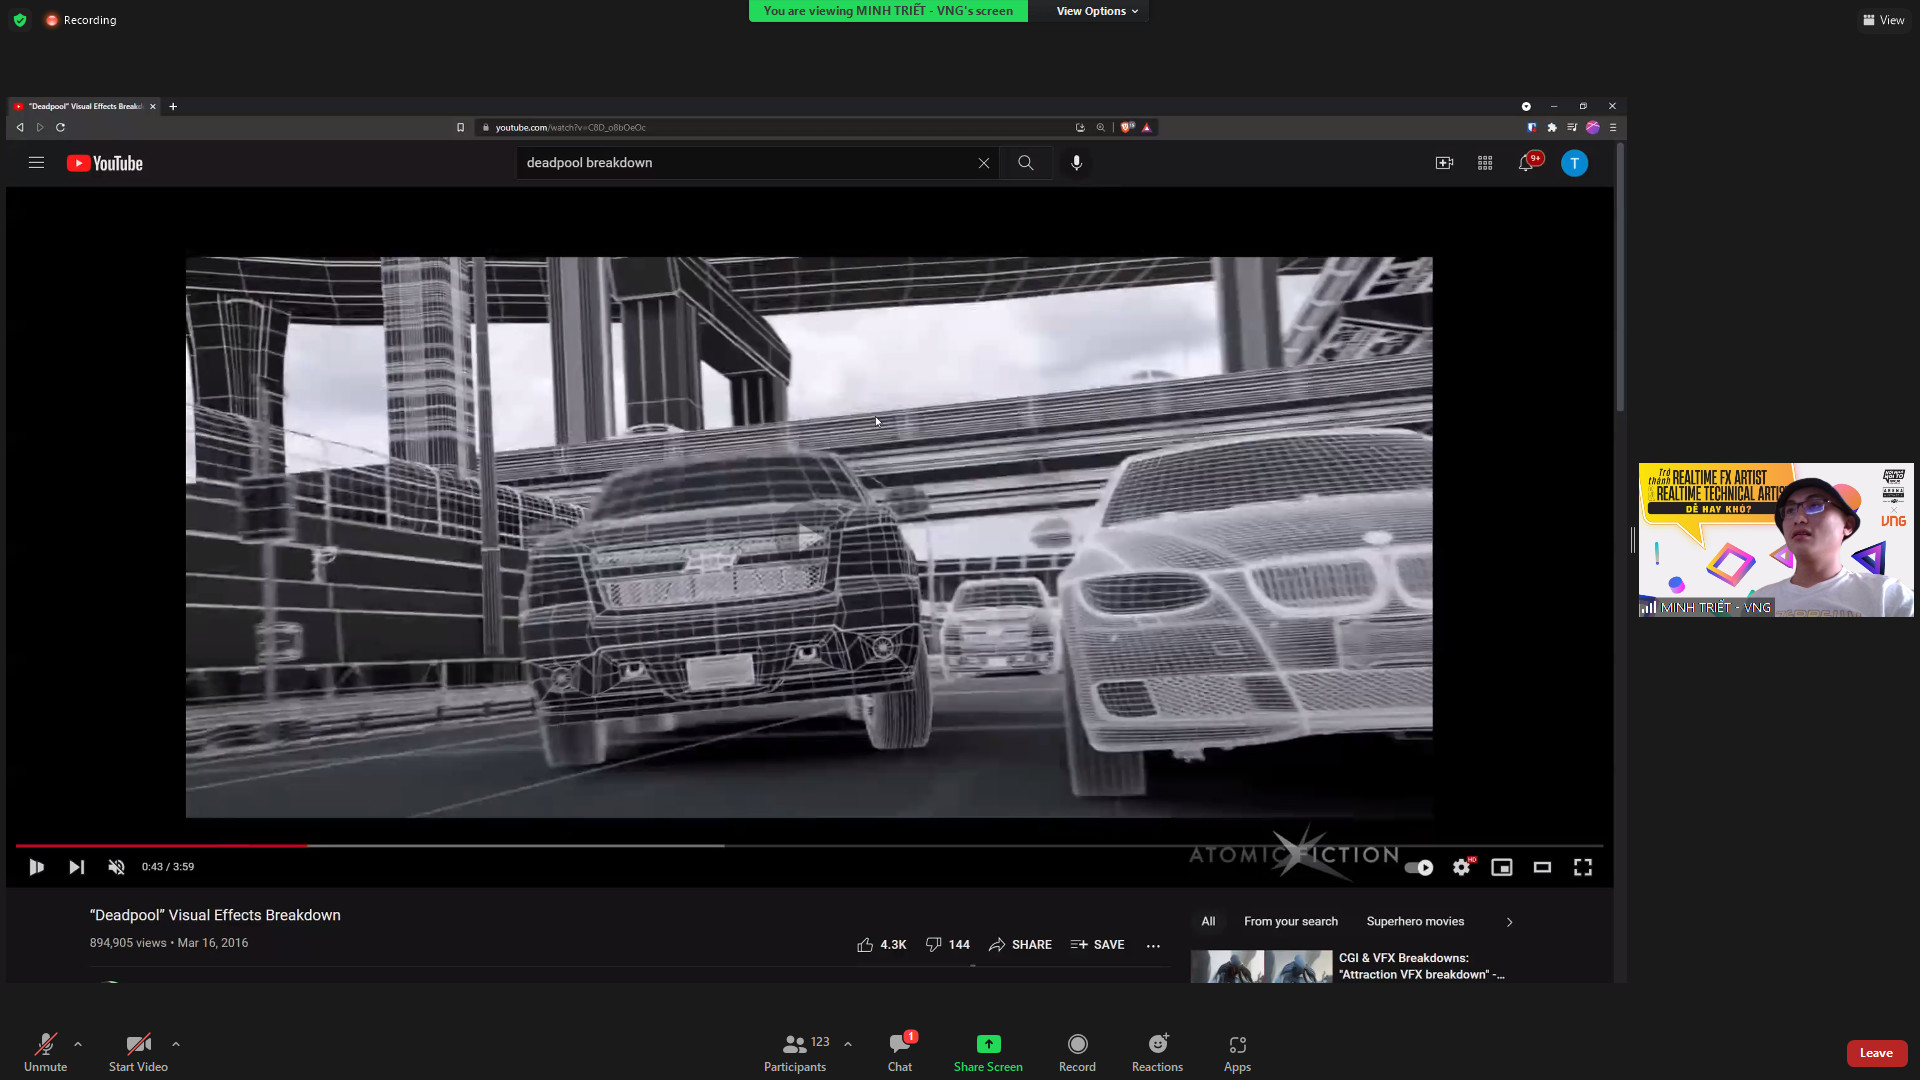Unmute the Zoom microphone
Image resolution: width=1920 pixels, height=1080 pixels.
[x=45, y=1053]
